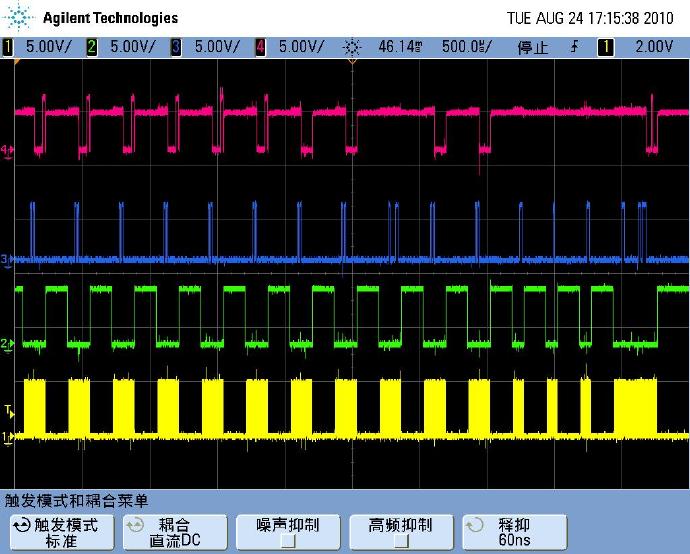The image size is (690, 554).
Task: Select the channel 4 pink indicator badge
Action: (260, 47)
